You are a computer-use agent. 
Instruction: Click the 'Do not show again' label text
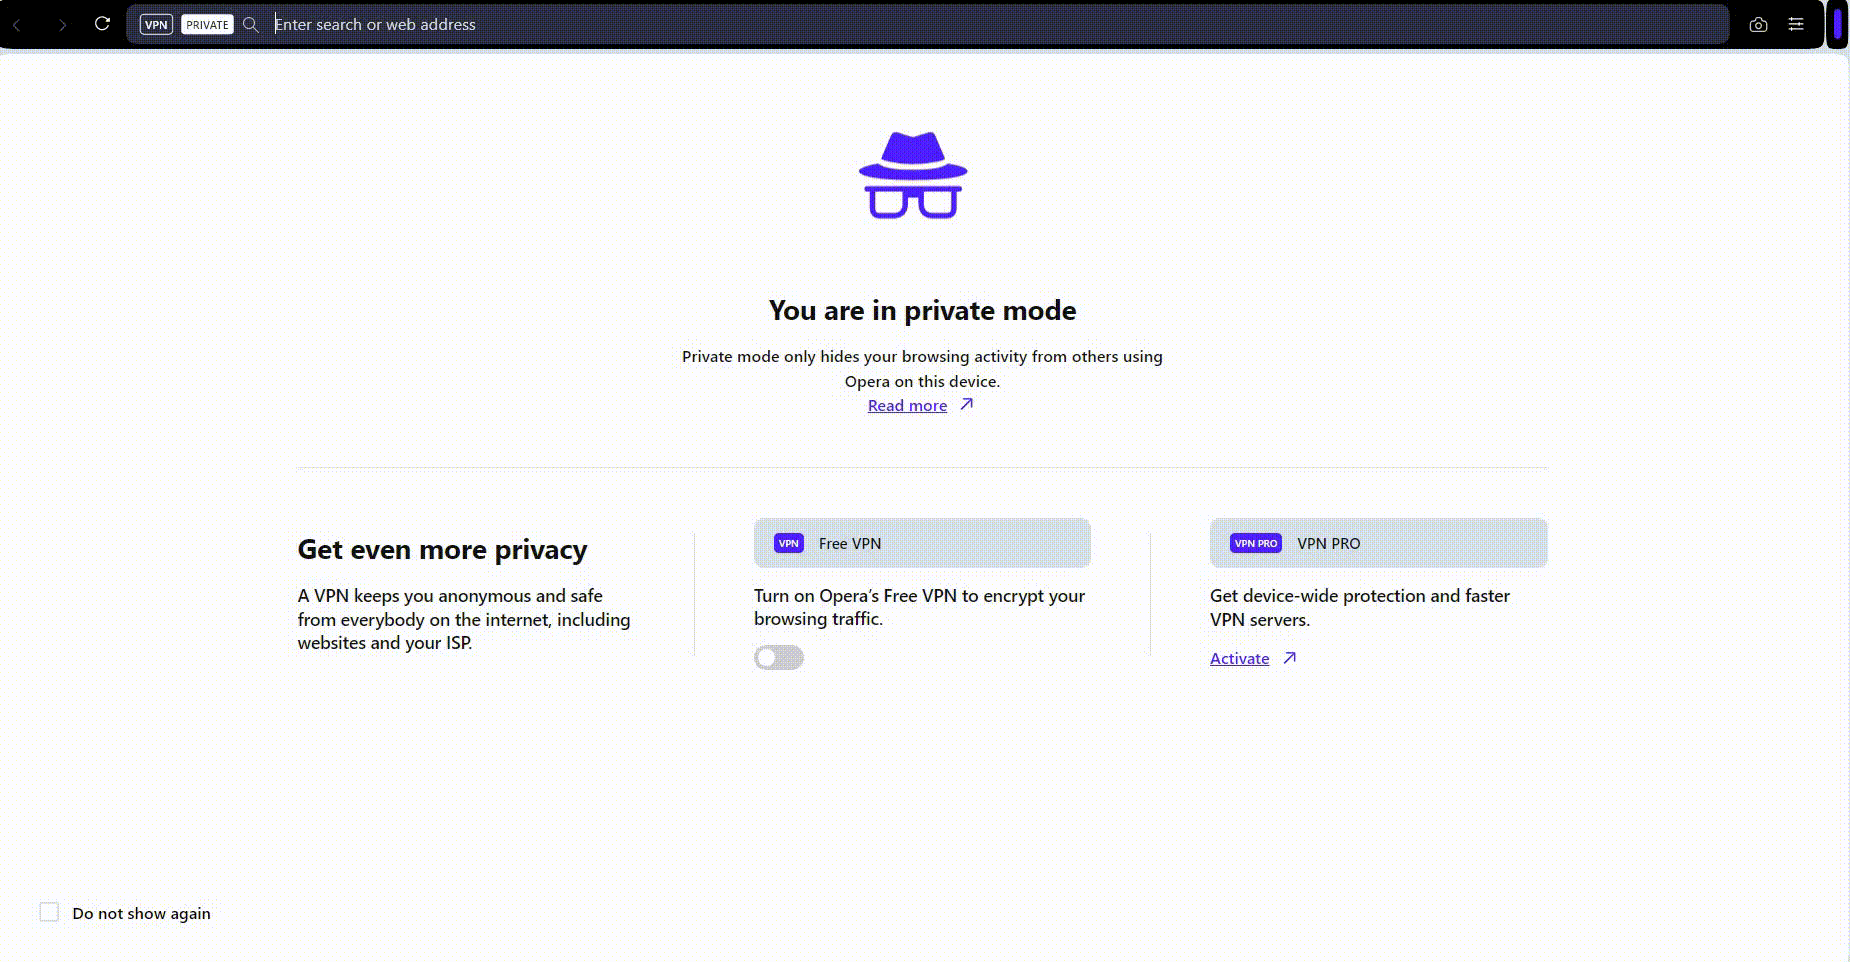[141, 913]
